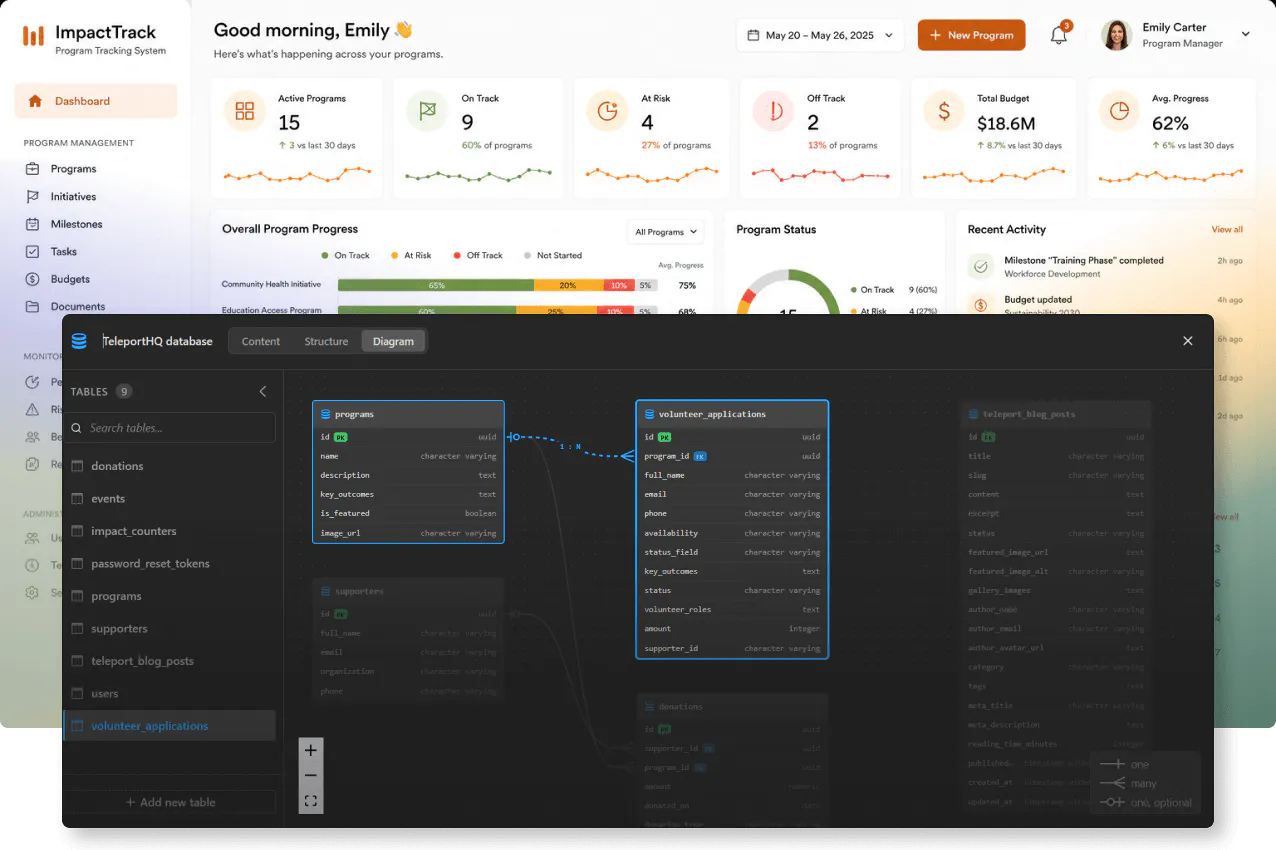The image size is (1276, 850).
Task: Click the New Program button
Action: pos(971,35)
